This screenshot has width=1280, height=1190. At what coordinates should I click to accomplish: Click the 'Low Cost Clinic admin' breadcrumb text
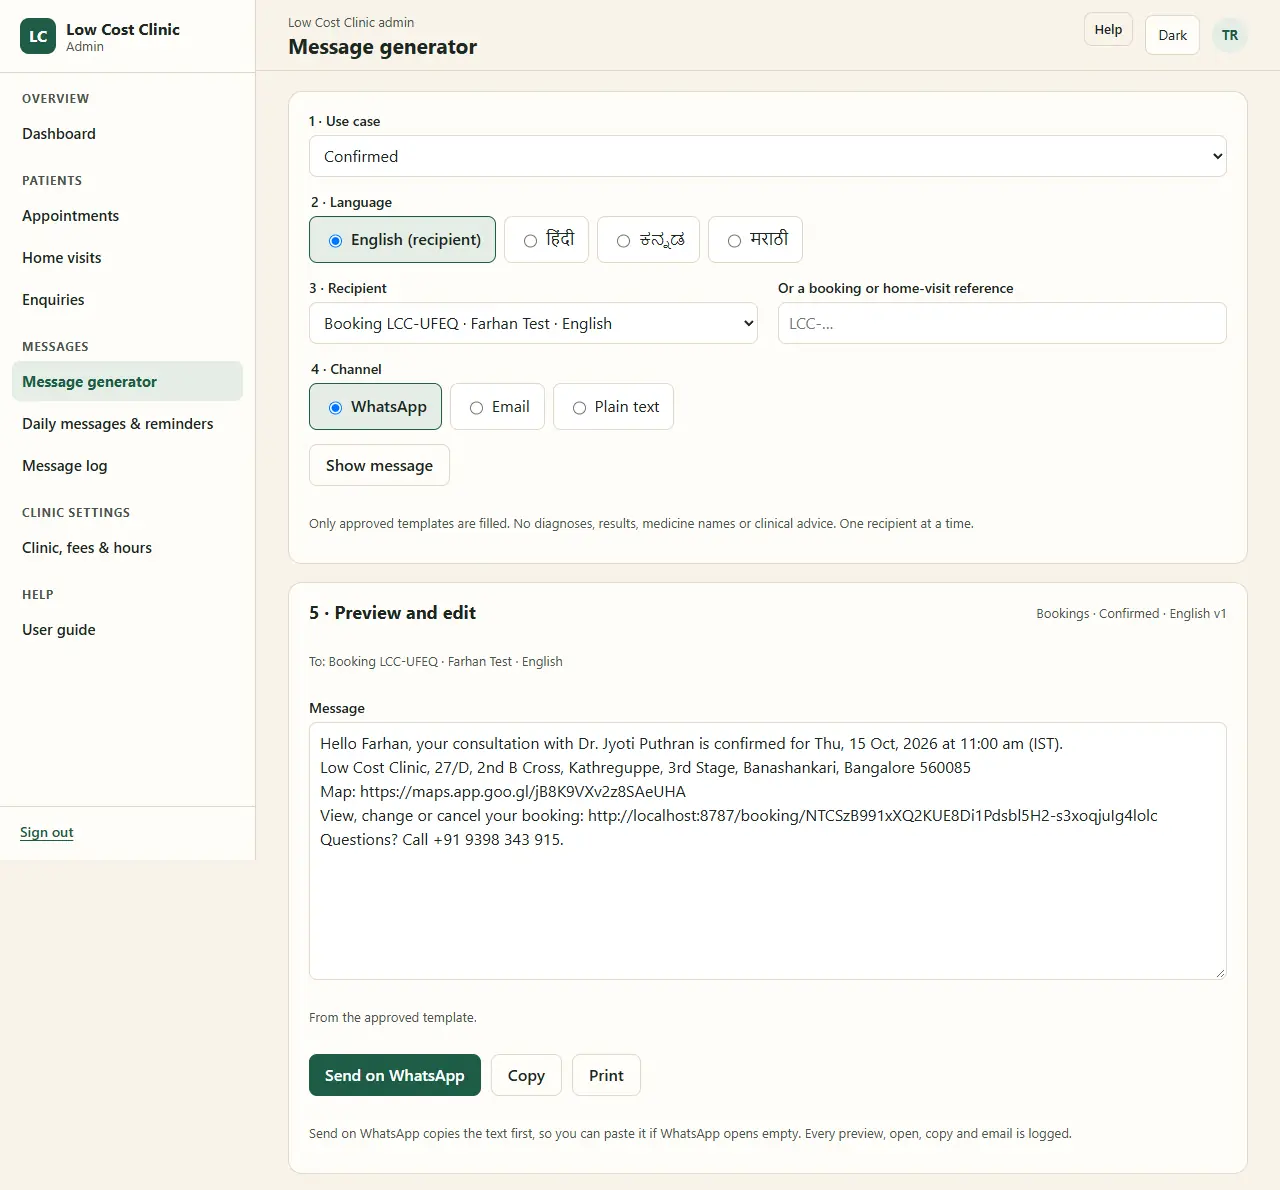(351, 22)
